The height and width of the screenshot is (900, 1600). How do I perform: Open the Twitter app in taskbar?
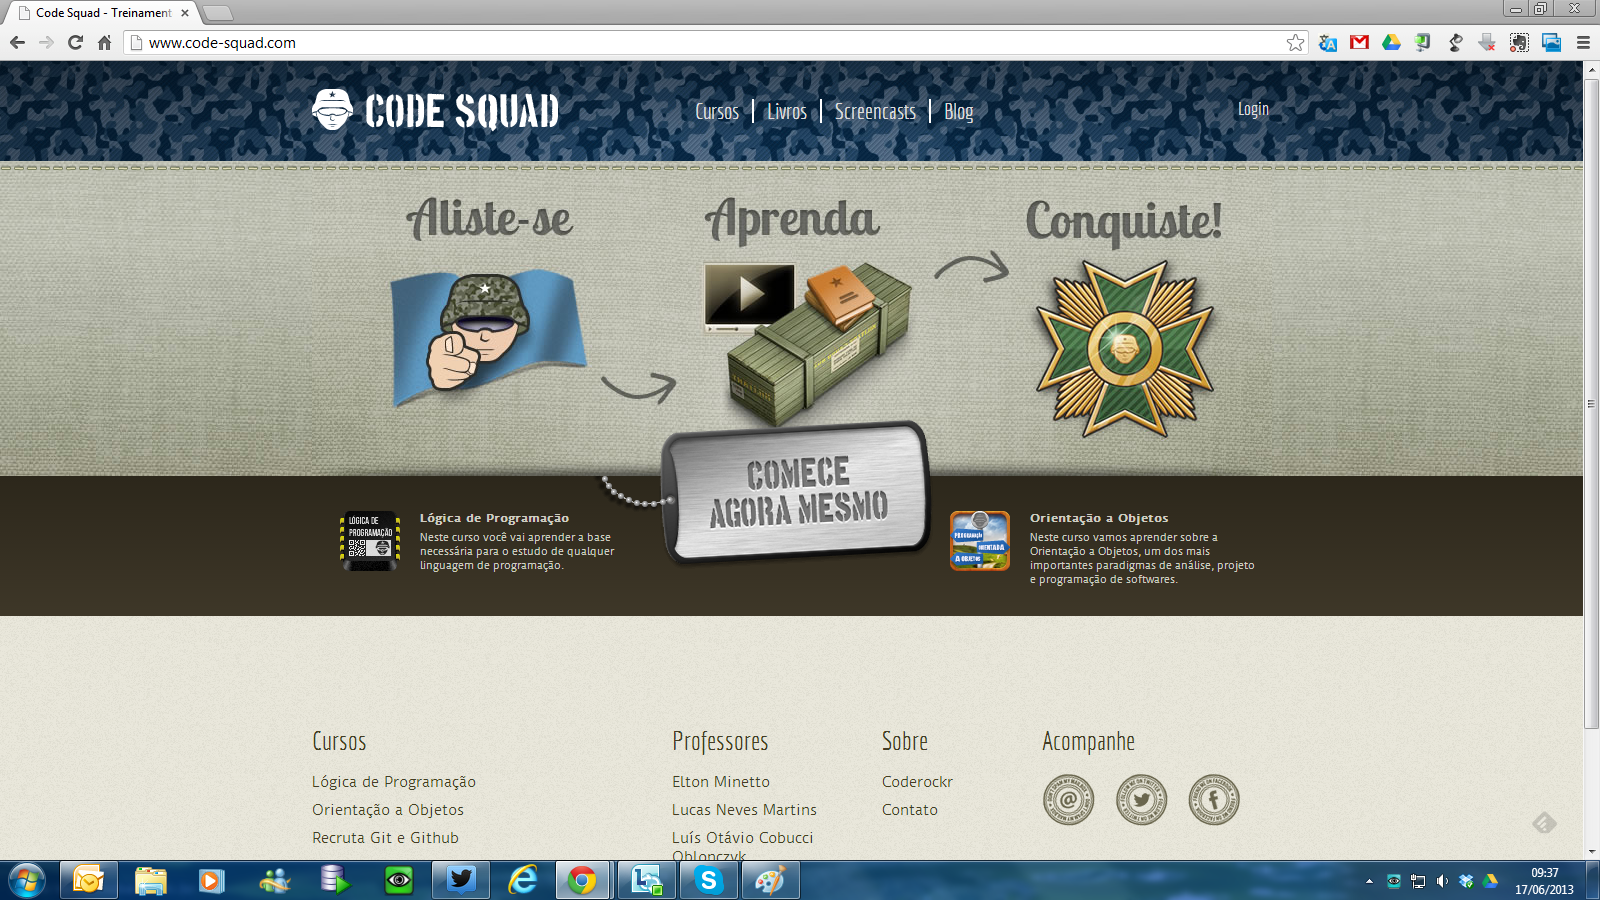point(460,881)
